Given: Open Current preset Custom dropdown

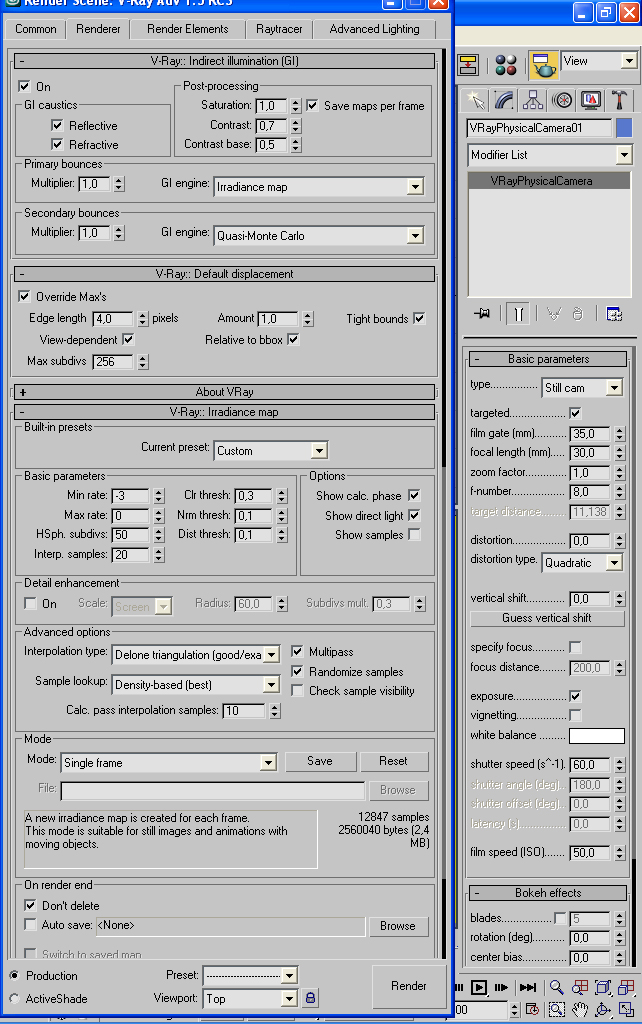Looking at the screenshot, I should pos(319,451).
